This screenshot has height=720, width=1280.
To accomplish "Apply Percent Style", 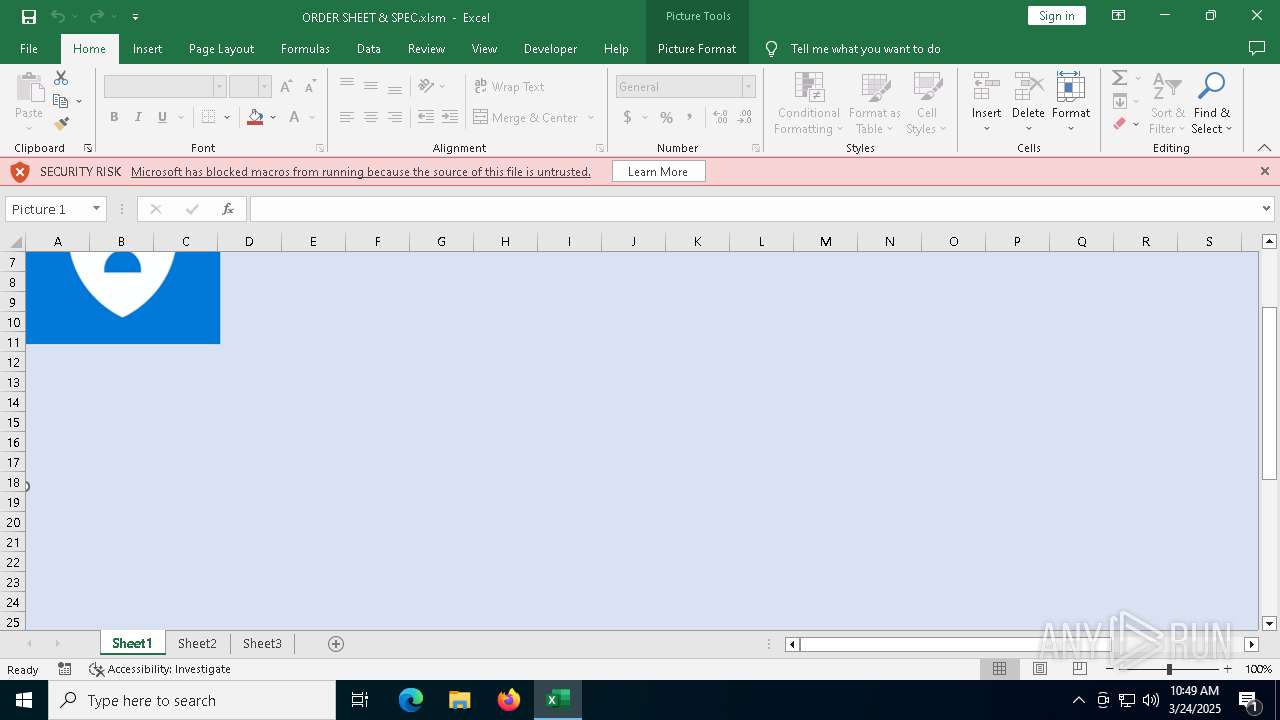I will click(x=666, y=117).
